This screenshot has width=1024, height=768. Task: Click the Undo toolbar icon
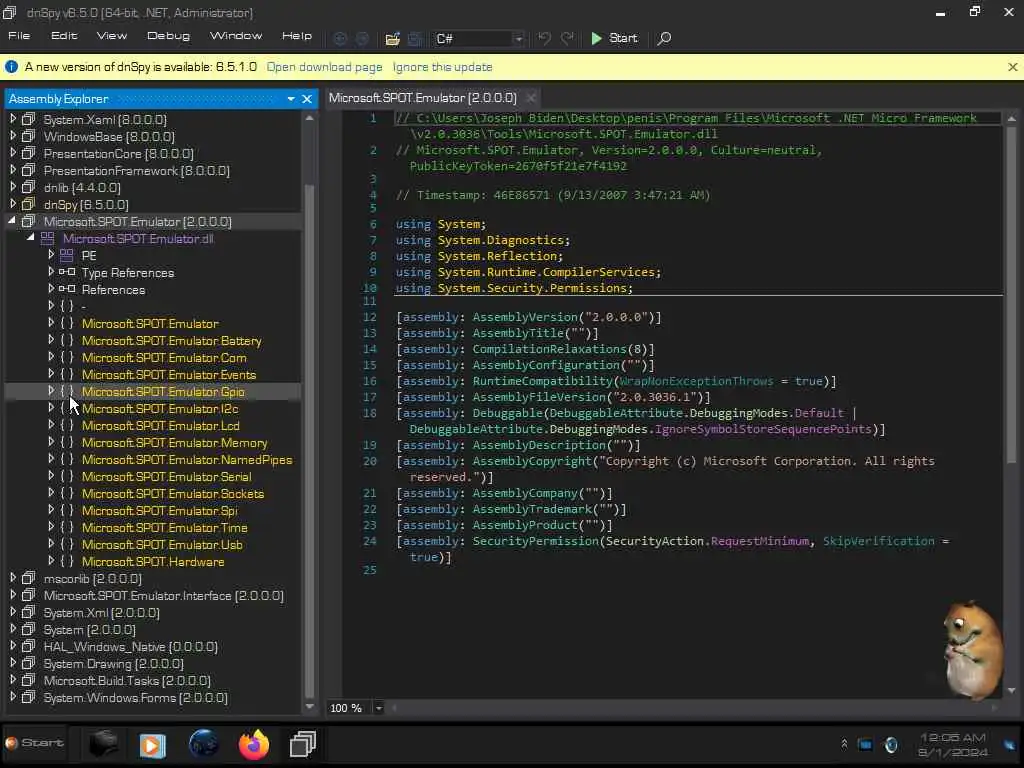point(543,39)
